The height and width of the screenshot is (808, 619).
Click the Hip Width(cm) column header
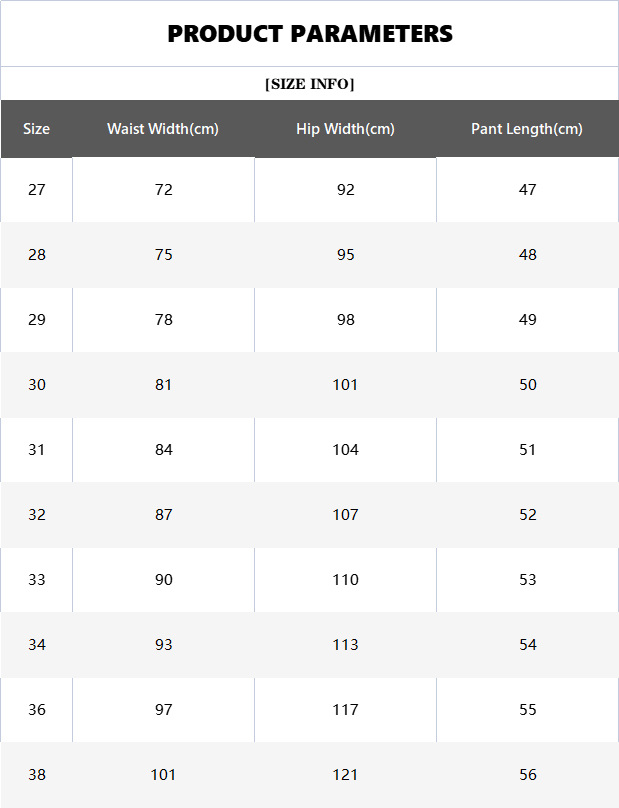[345, 129]
